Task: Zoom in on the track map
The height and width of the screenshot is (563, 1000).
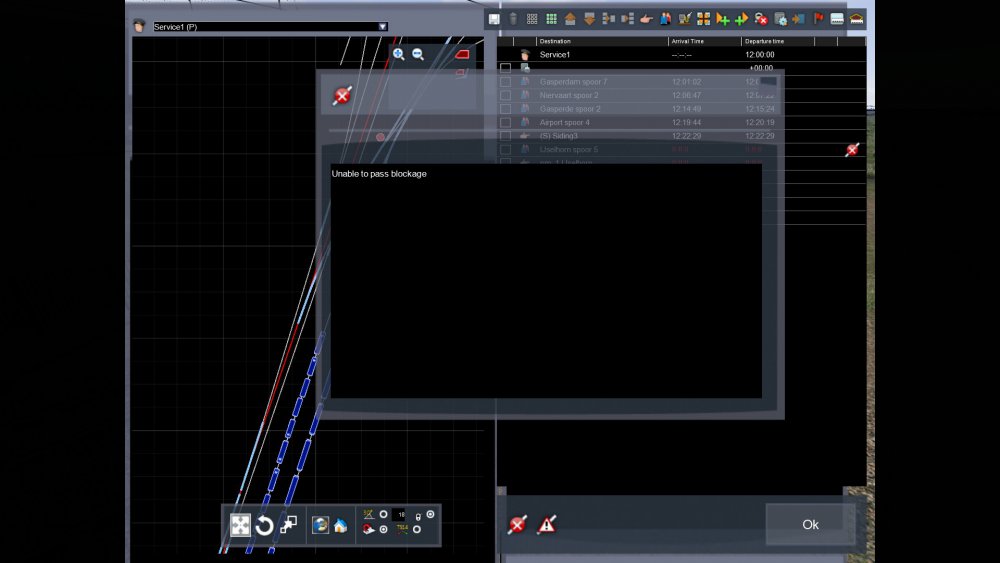Action: pos(398,54)
